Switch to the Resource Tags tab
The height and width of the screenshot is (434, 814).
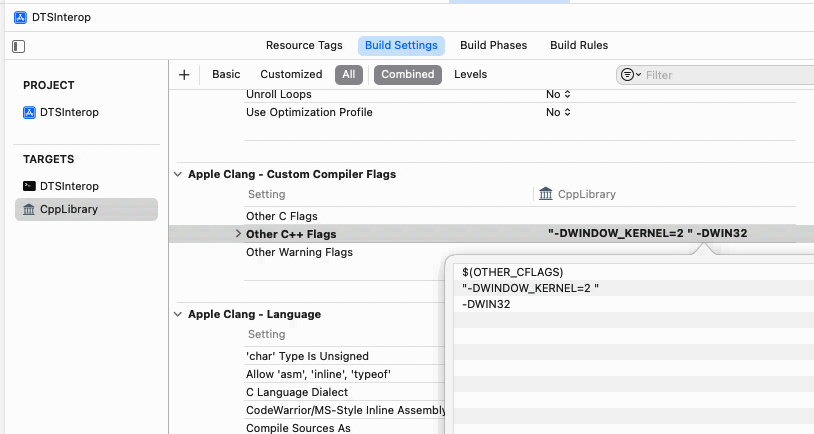click(x=304, y=45)
